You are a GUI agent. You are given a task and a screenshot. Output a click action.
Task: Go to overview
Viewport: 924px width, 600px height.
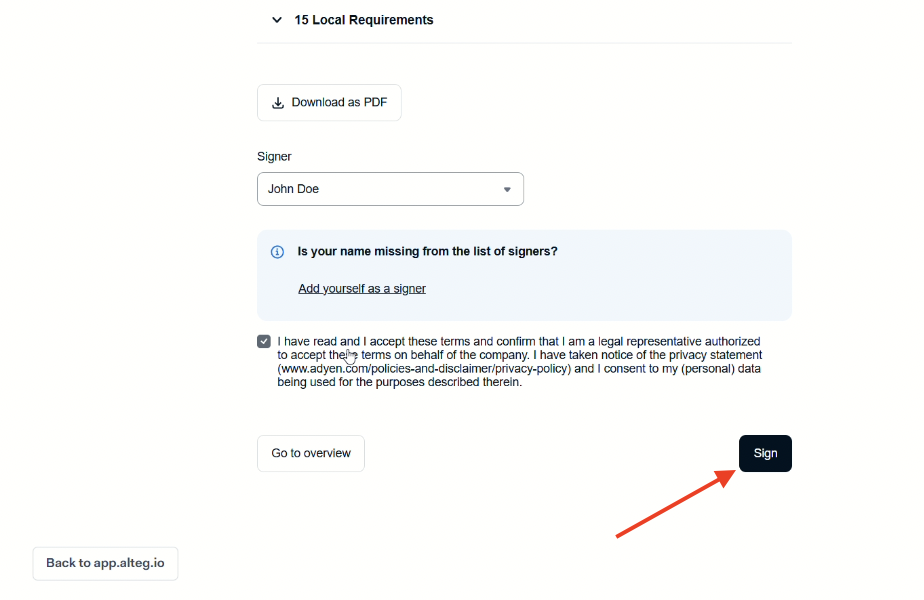(311, 453)
